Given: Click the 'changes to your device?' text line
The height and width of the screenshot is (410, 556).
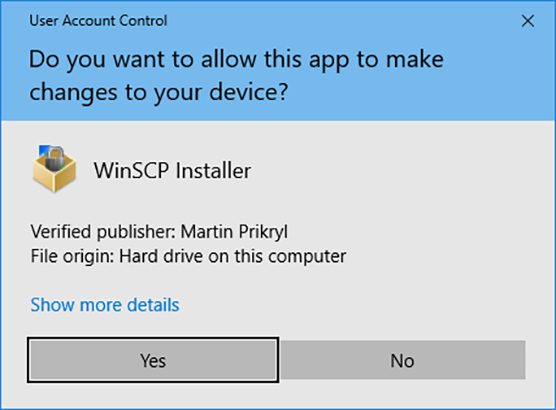Looking at the screenshot, I should pos(159,92).
